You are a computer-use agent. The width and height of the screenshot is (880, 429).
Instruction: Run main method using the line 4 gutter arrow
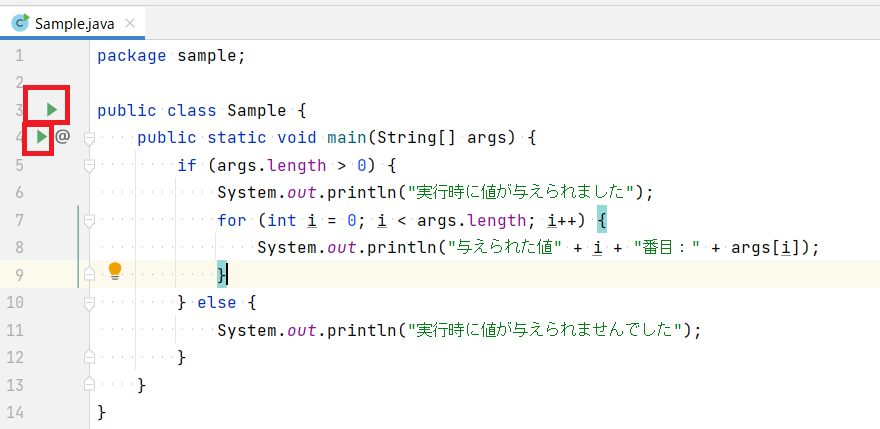coord(42,136)
